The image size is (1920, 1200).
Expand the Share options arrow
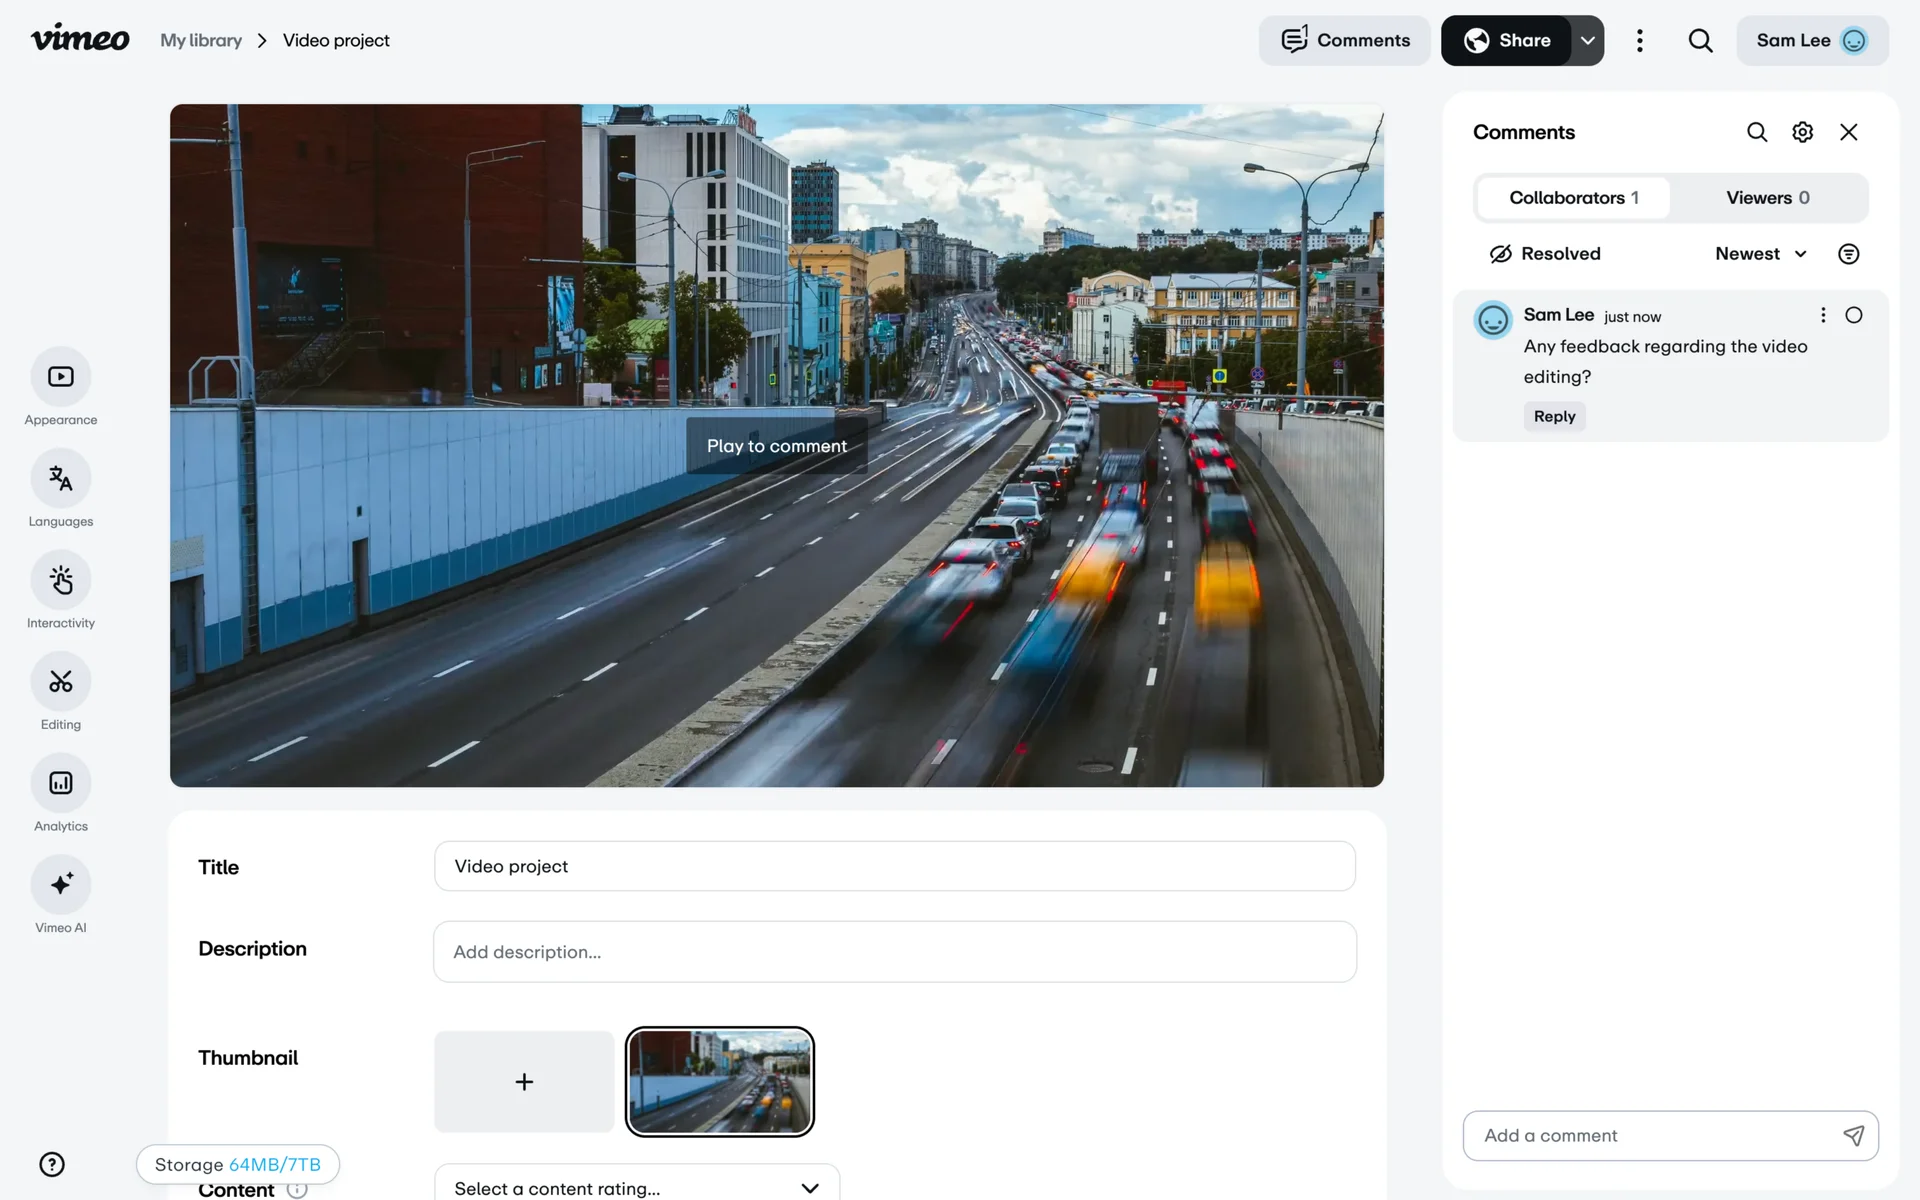coord(1587,41)
